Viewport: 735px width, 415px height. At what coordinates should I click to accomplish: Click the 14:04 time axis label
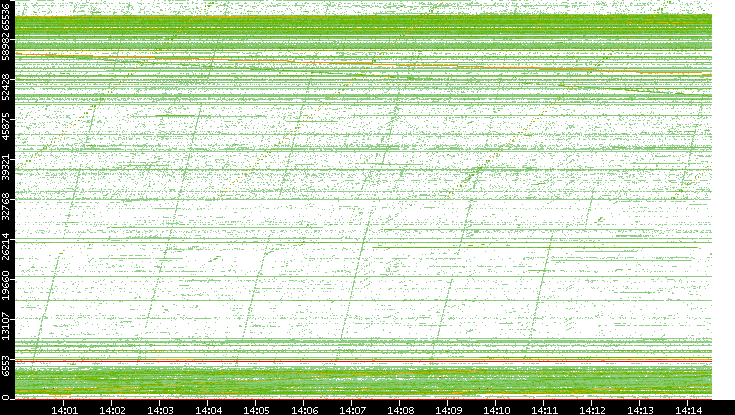[209, 410]
